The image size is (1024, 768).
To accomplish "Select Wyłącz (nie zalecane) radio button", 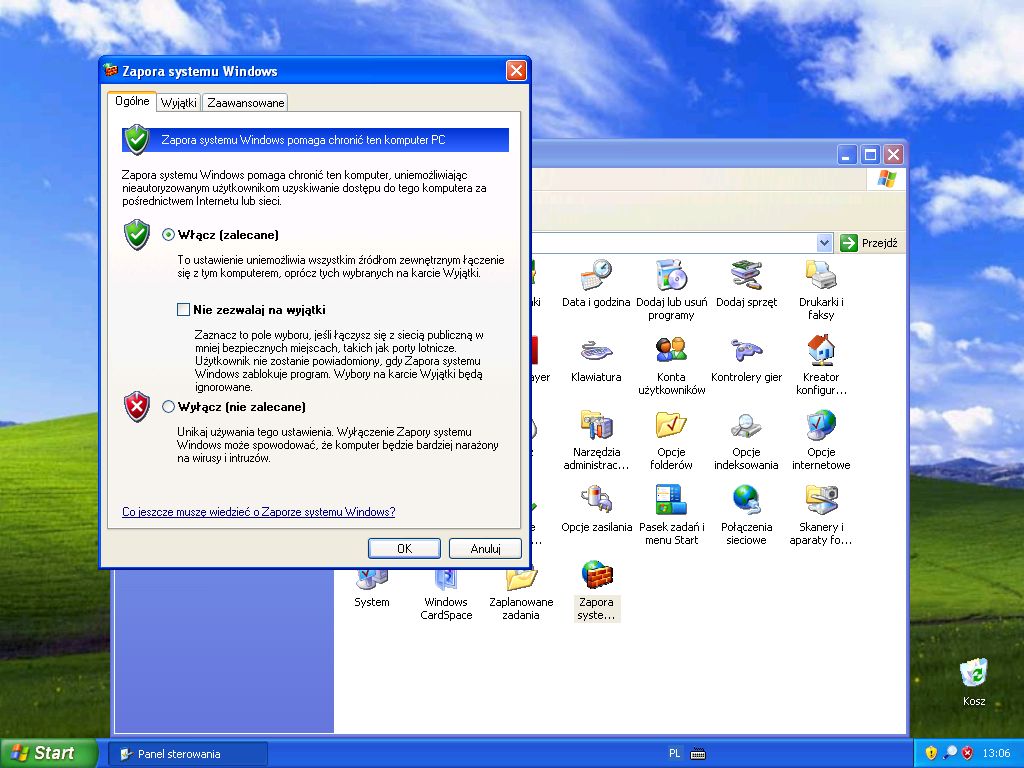I will pyautogui.click(x=168, y=407).
